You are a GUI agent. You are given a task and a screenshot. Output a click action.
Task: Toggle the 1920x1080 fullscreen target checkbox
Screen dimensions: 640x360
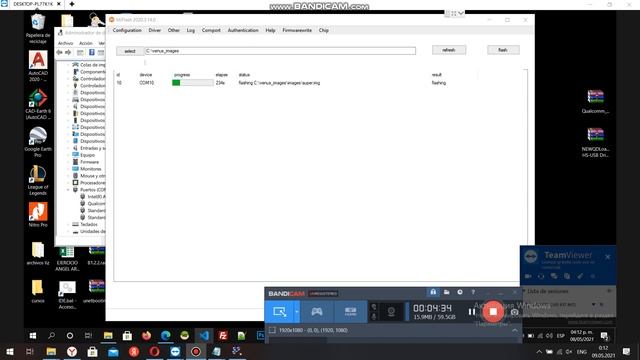[273, 330]
